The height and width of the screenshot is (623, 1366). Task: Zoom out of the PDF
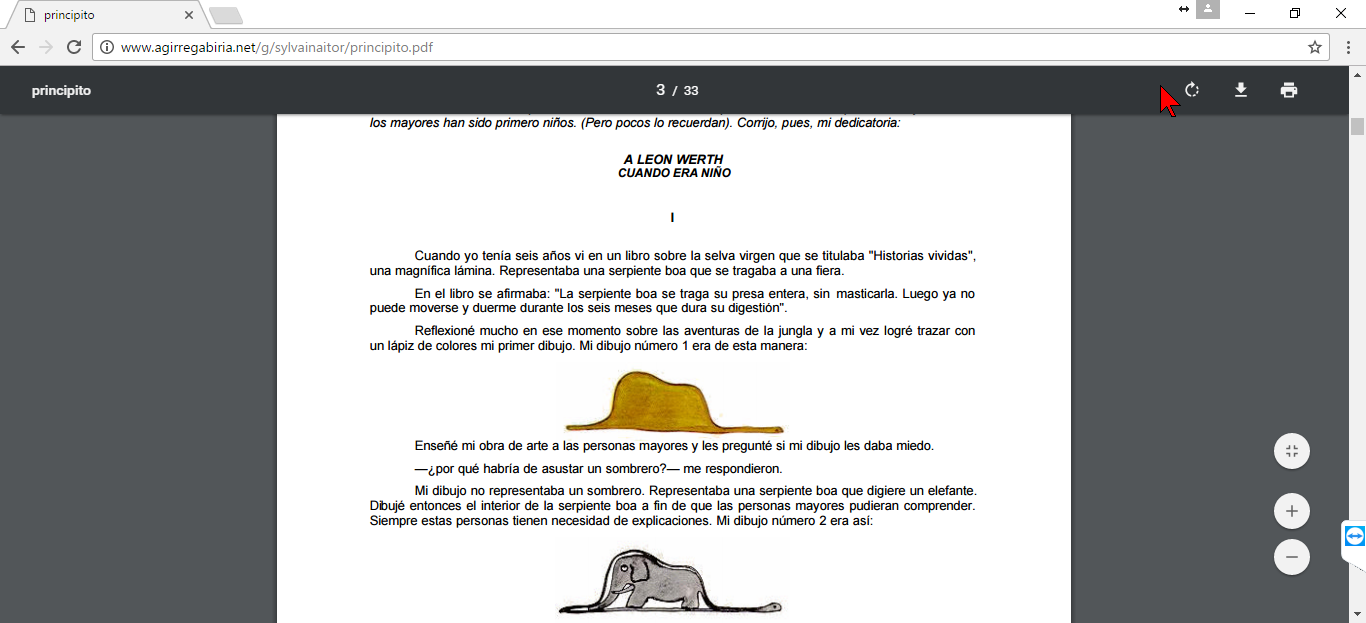[1292, 557]
